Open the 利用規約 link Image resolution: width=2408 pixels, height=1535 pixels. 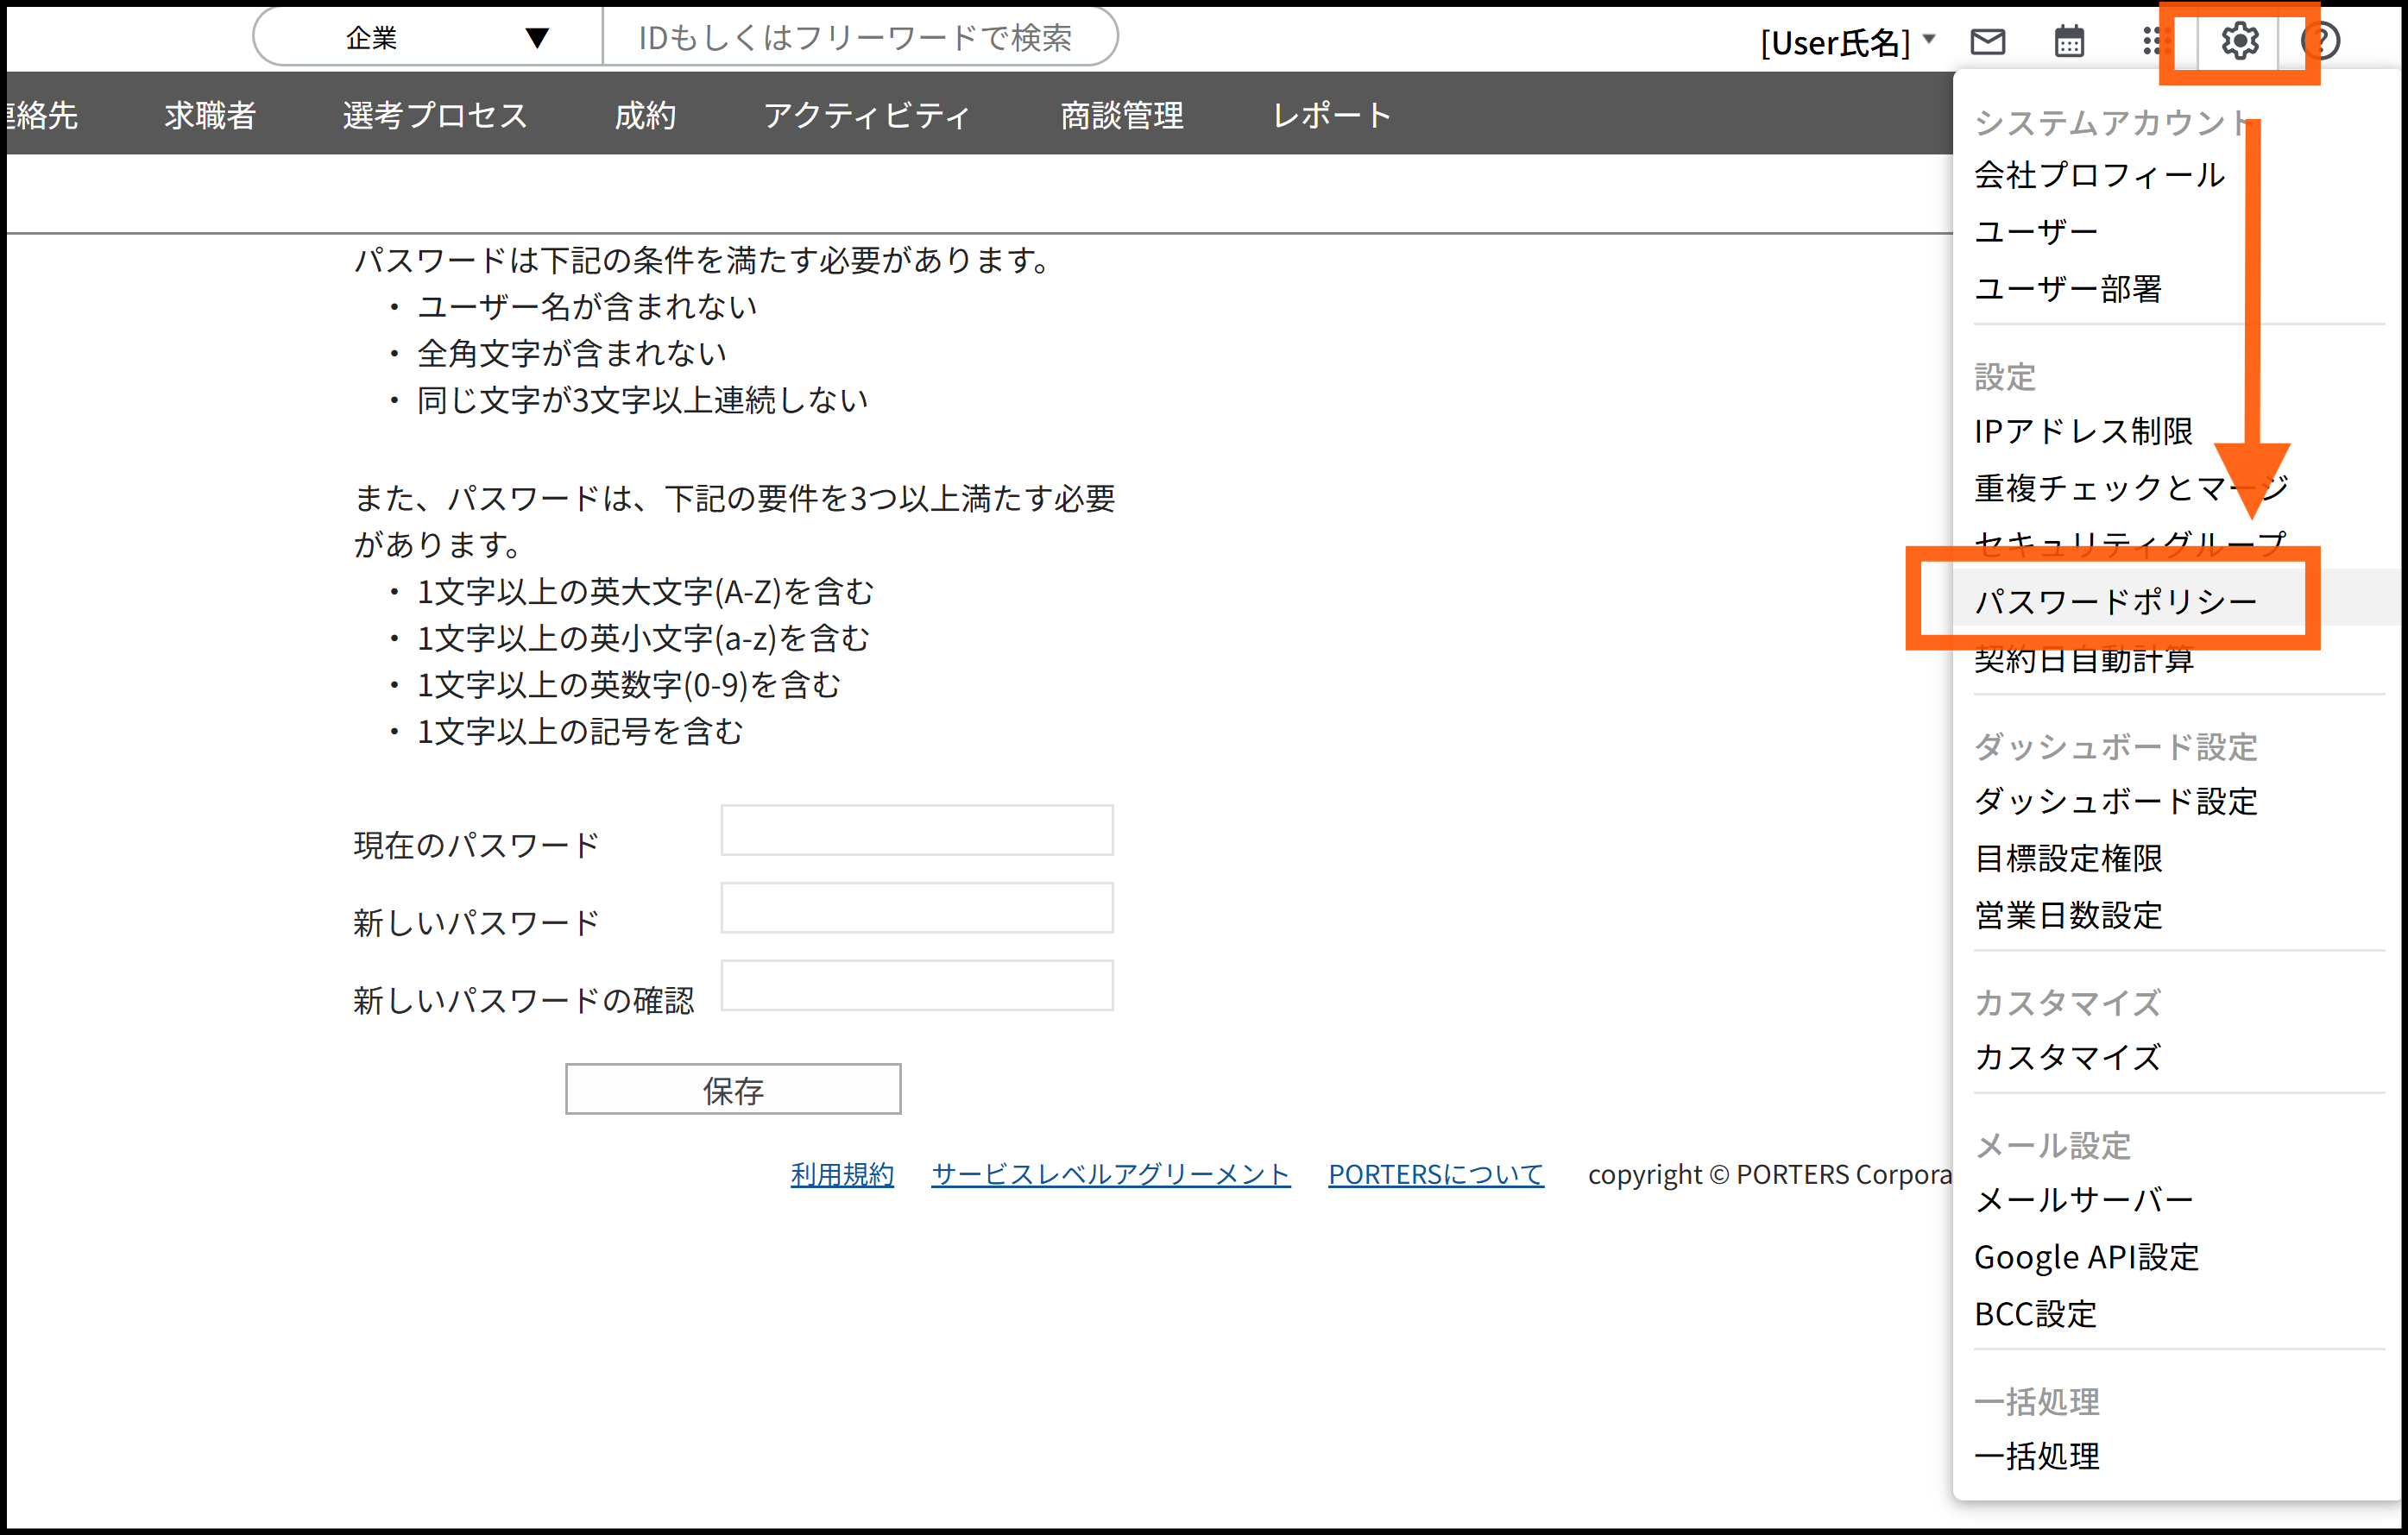point(842,1174)
